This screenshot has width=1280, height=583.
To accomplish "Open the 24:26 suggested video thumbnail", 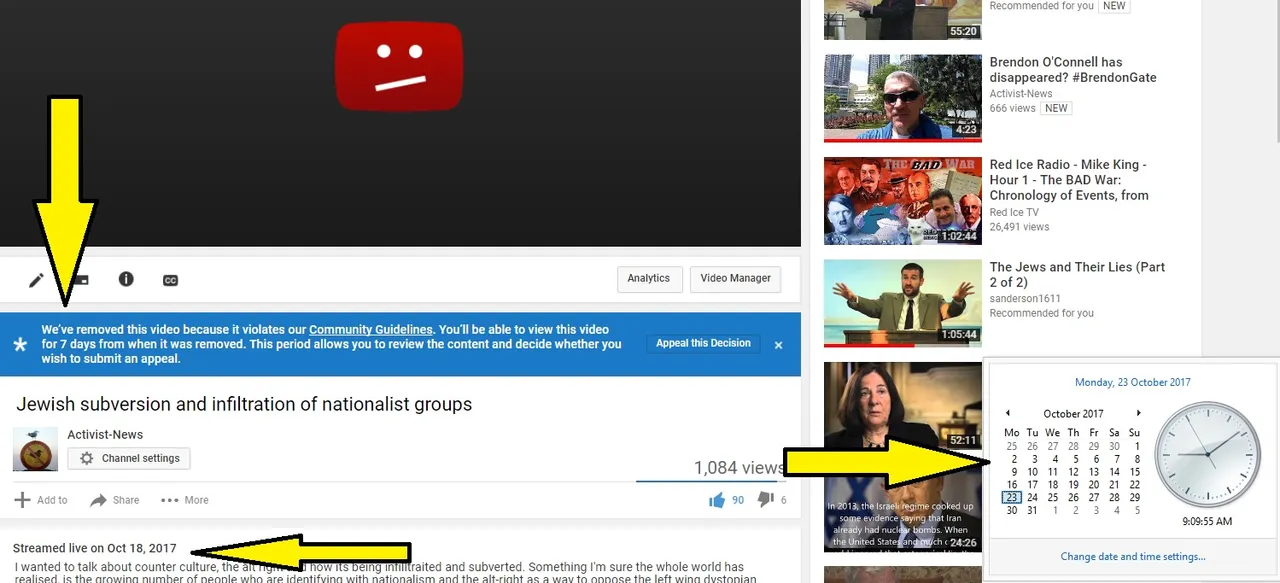I will coord(903,508).
